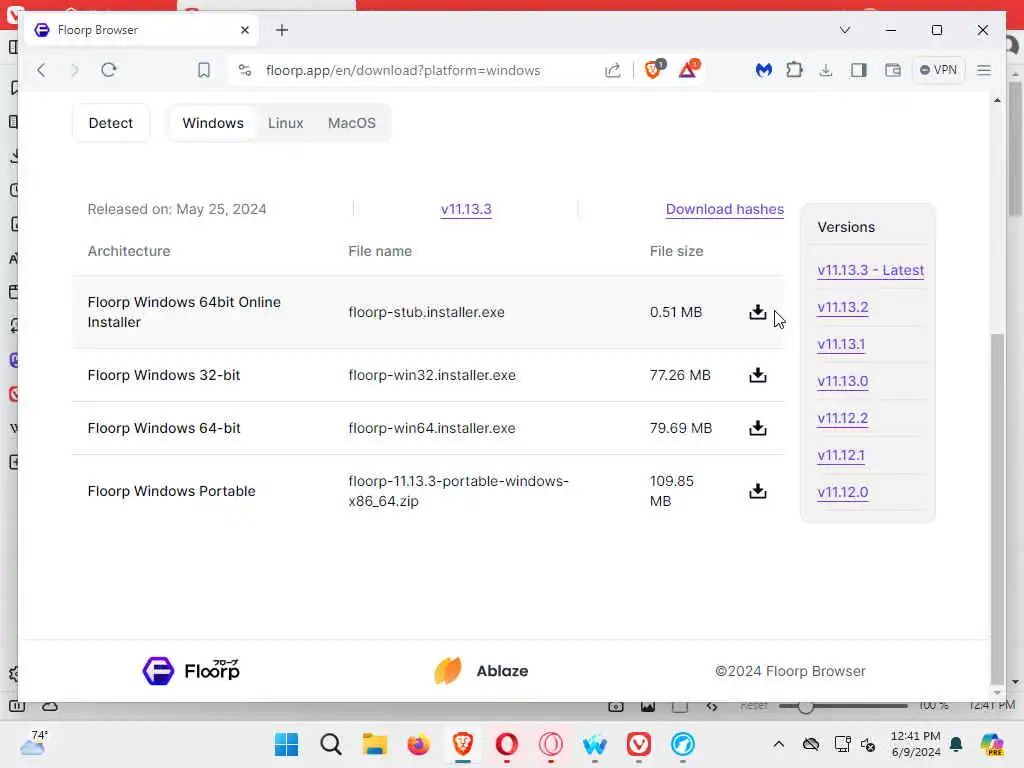This screenshot has width=1024, height=768.
Task: Click "floorp-win64.installer.exe" file name
Action: [x=432, y=428]
